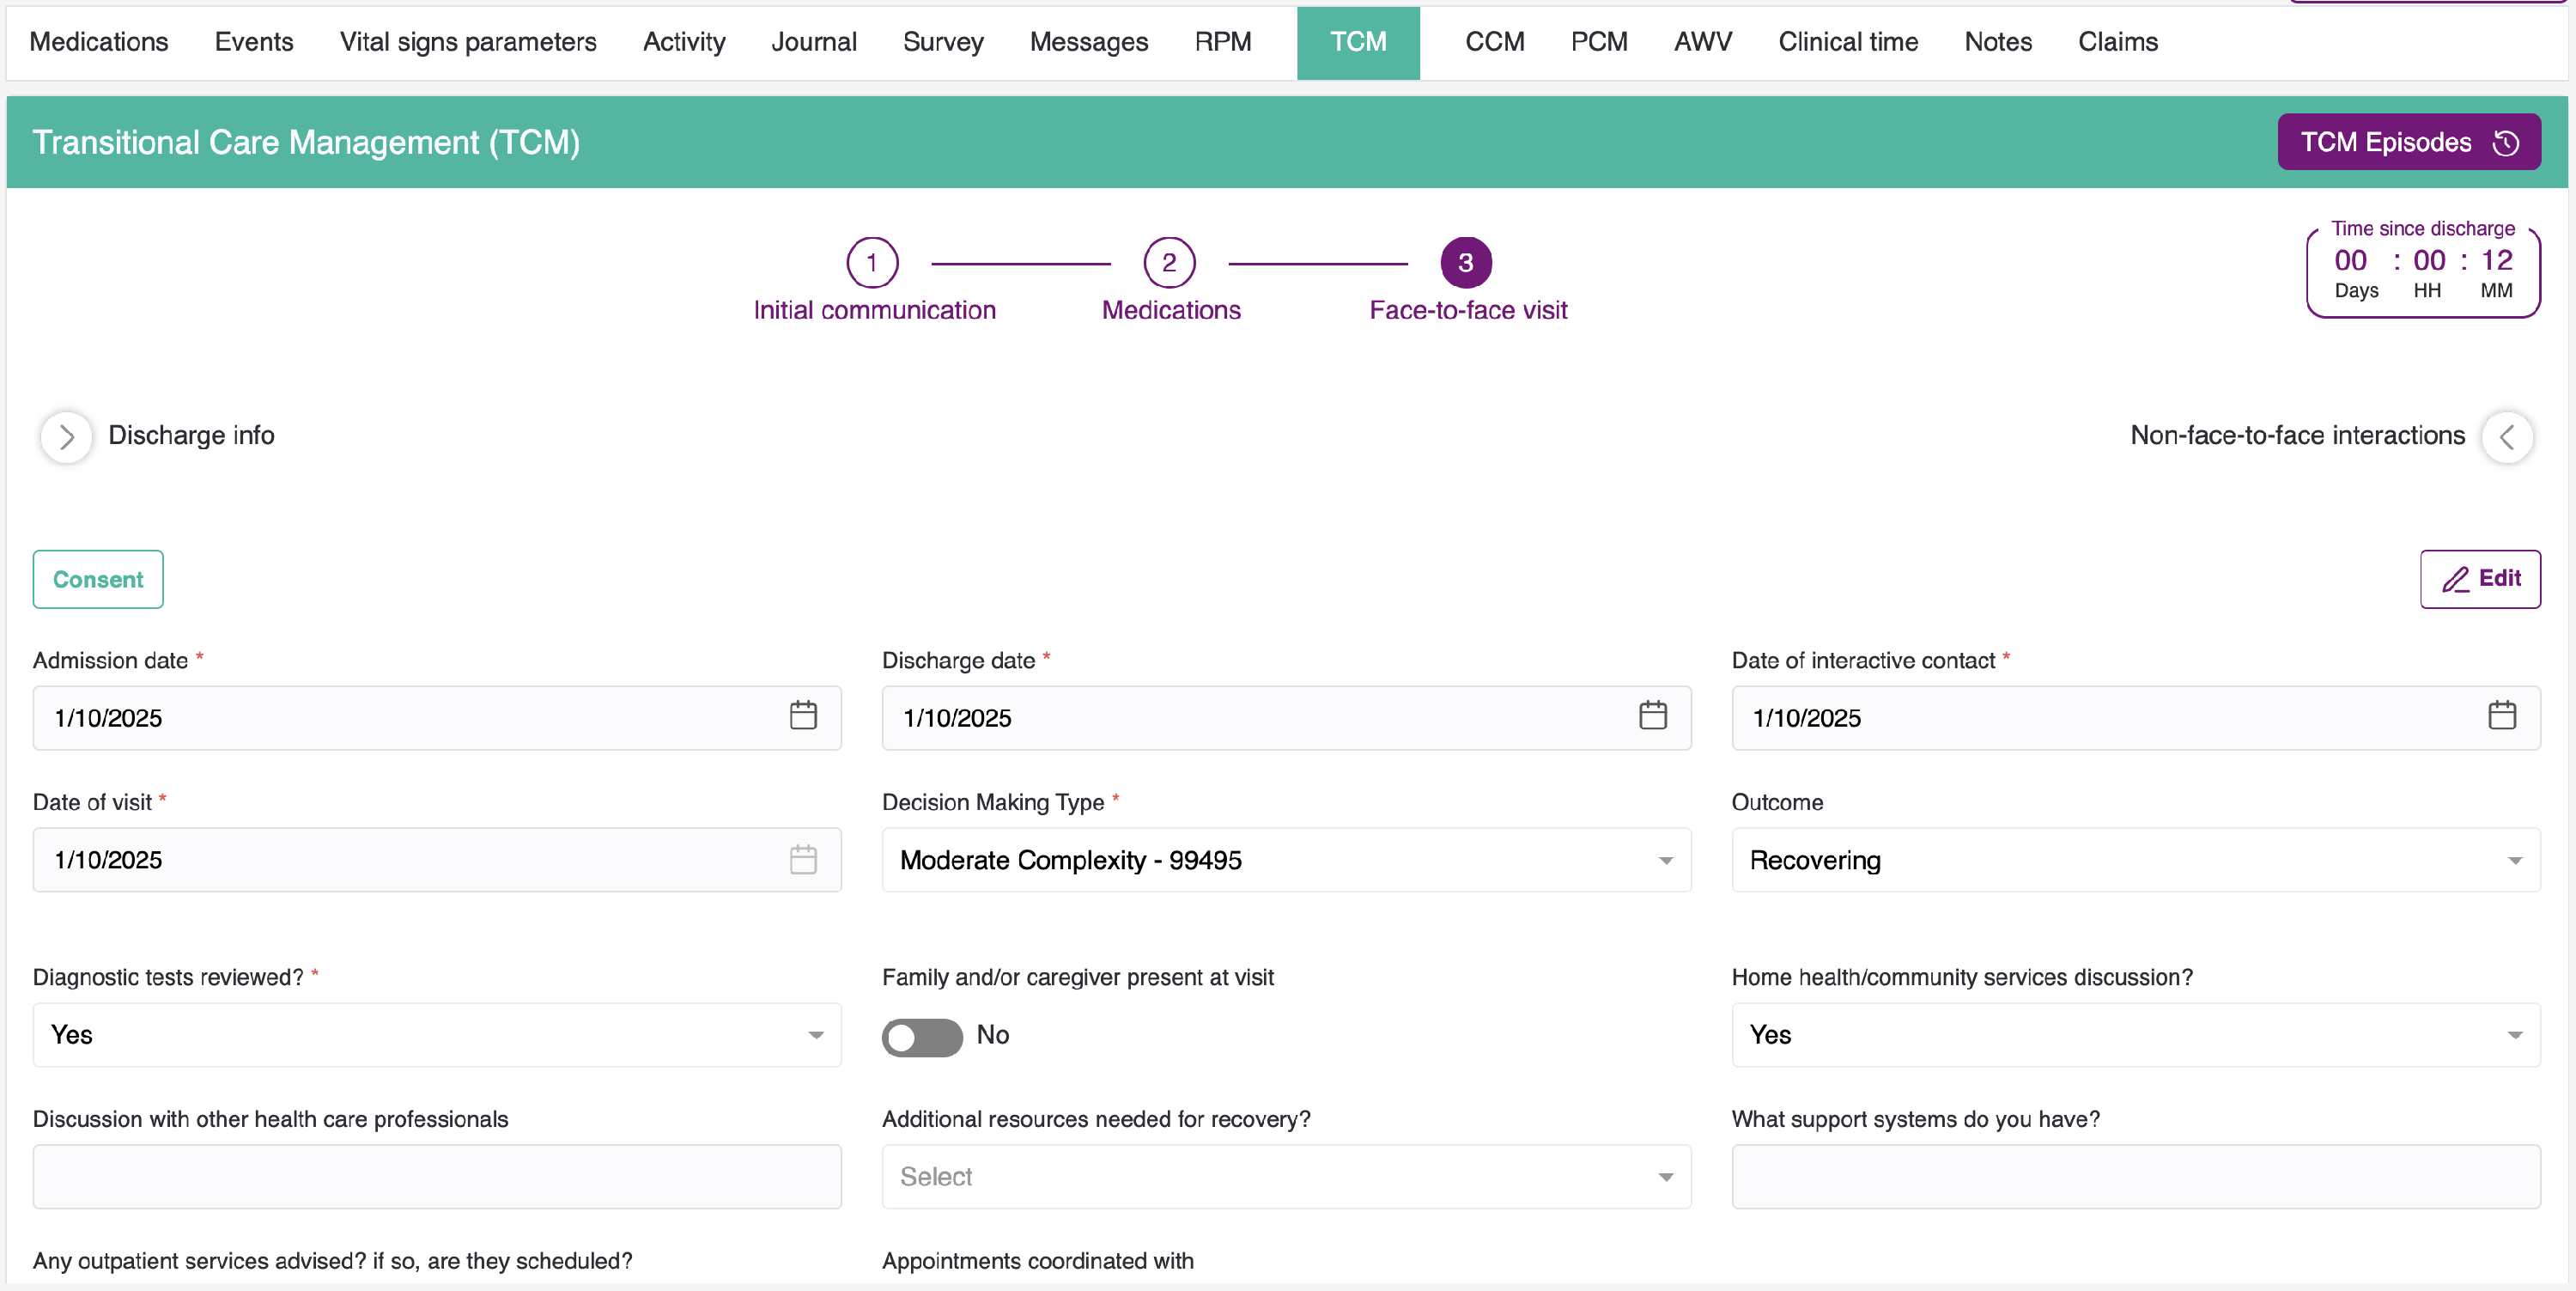Click the Non-face-to-face interactions arrow icon

coord(2507,437)
